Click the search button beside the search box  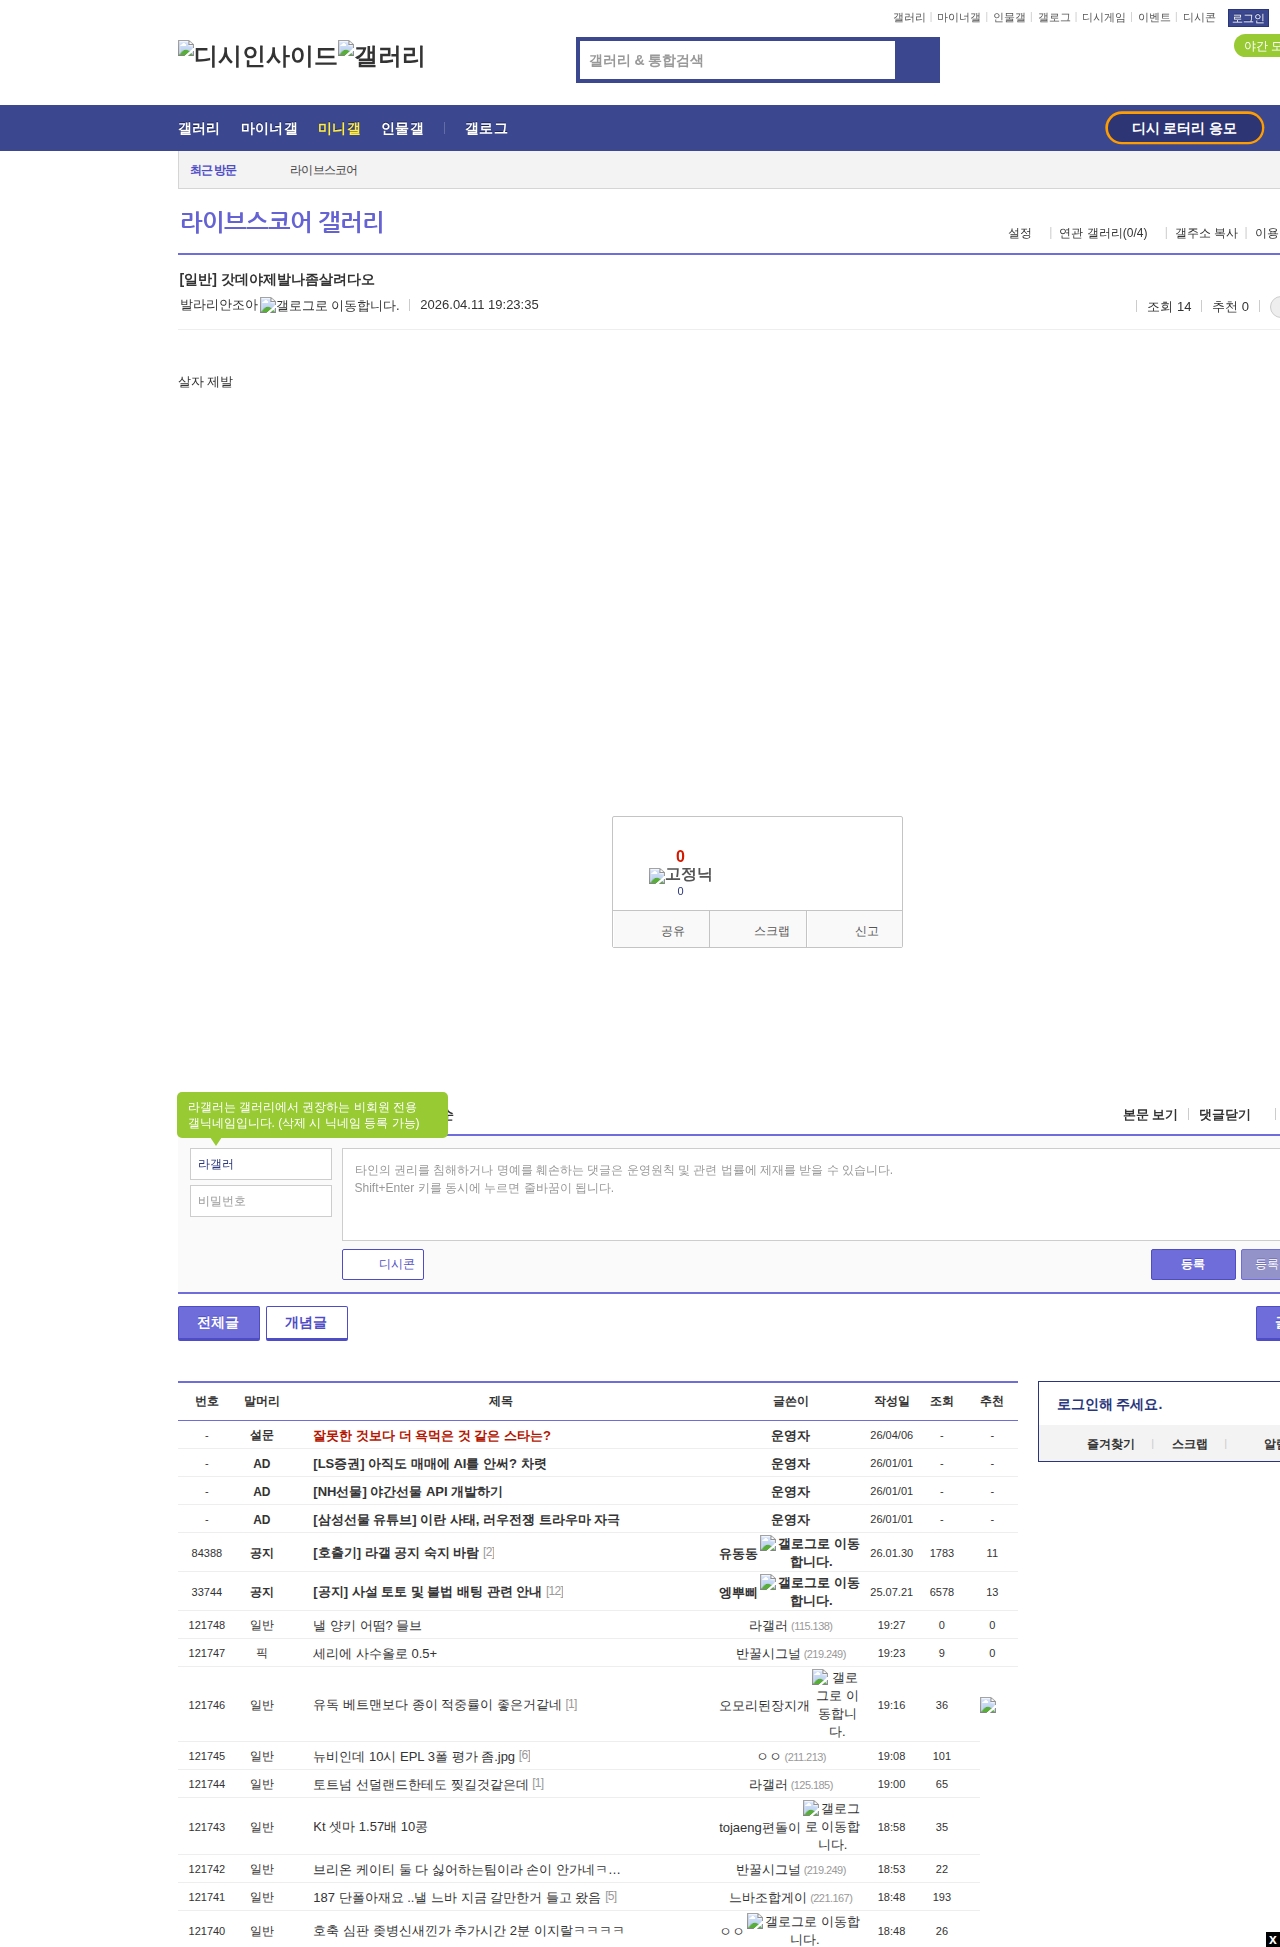[917, 60]
